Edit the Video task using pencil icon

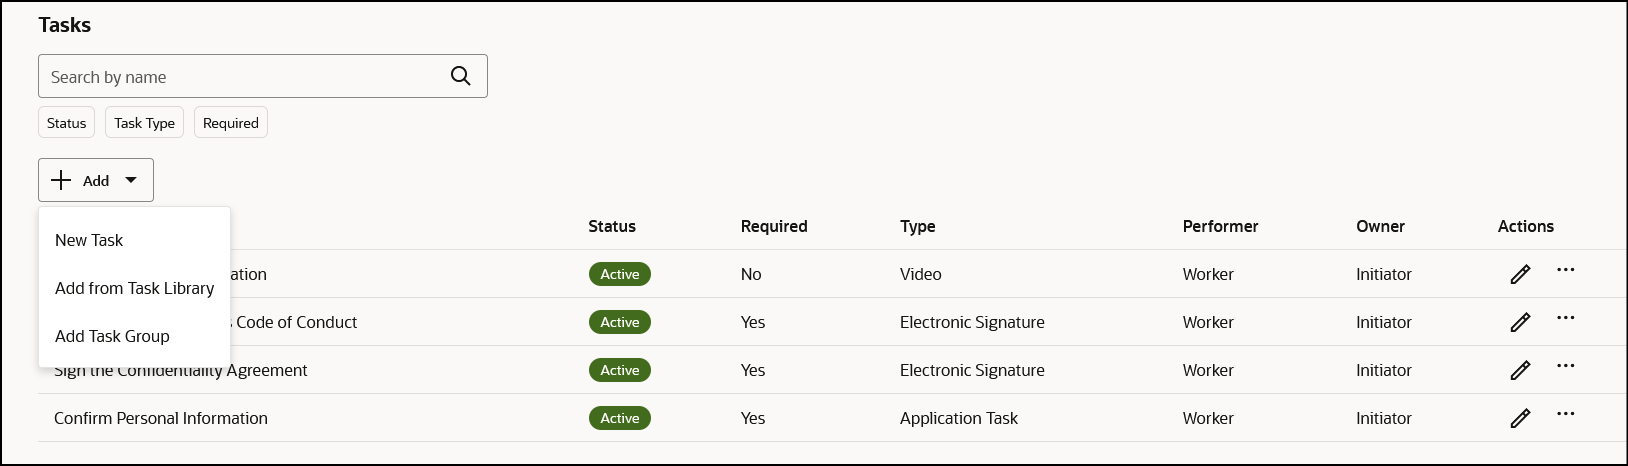tap(1520, 274)
